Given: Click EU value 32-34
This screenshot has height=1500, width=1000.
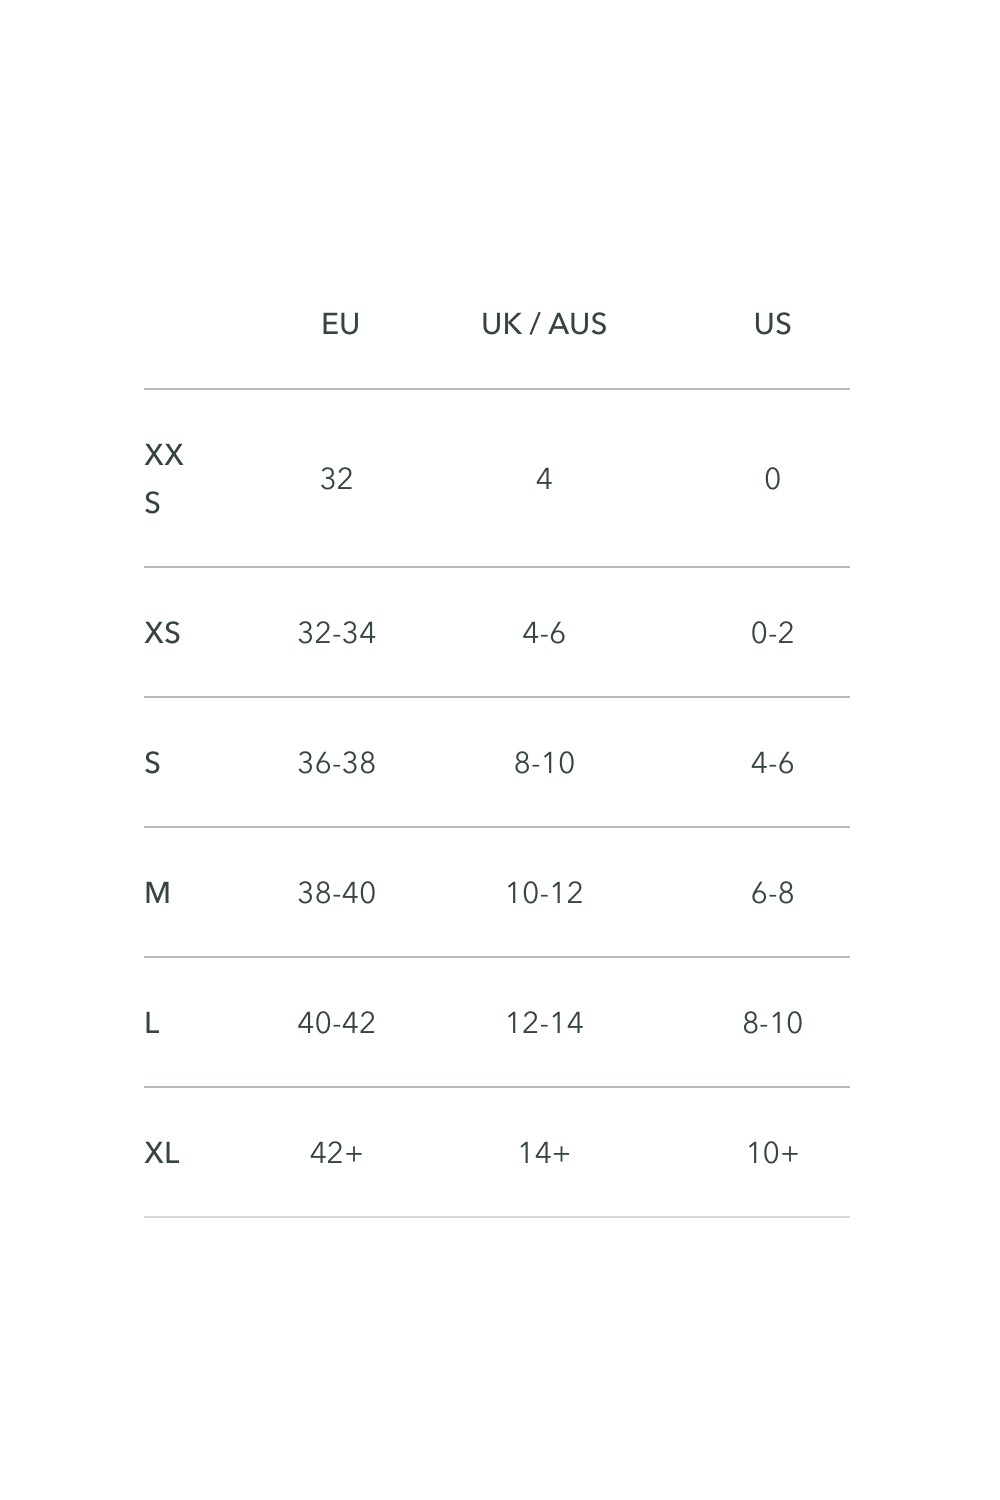Looking at the screenshot, I should coord(336,633).
